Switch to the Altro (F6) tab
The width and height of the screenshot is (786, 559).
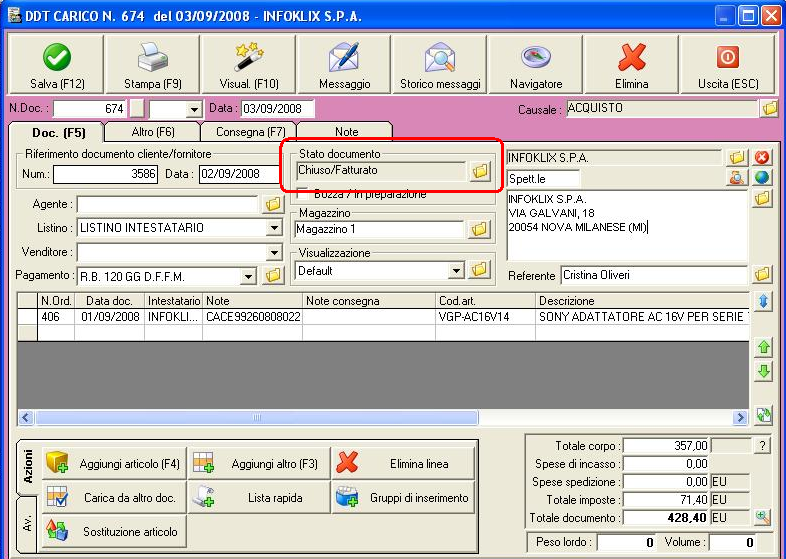click(x=153, y=132)
